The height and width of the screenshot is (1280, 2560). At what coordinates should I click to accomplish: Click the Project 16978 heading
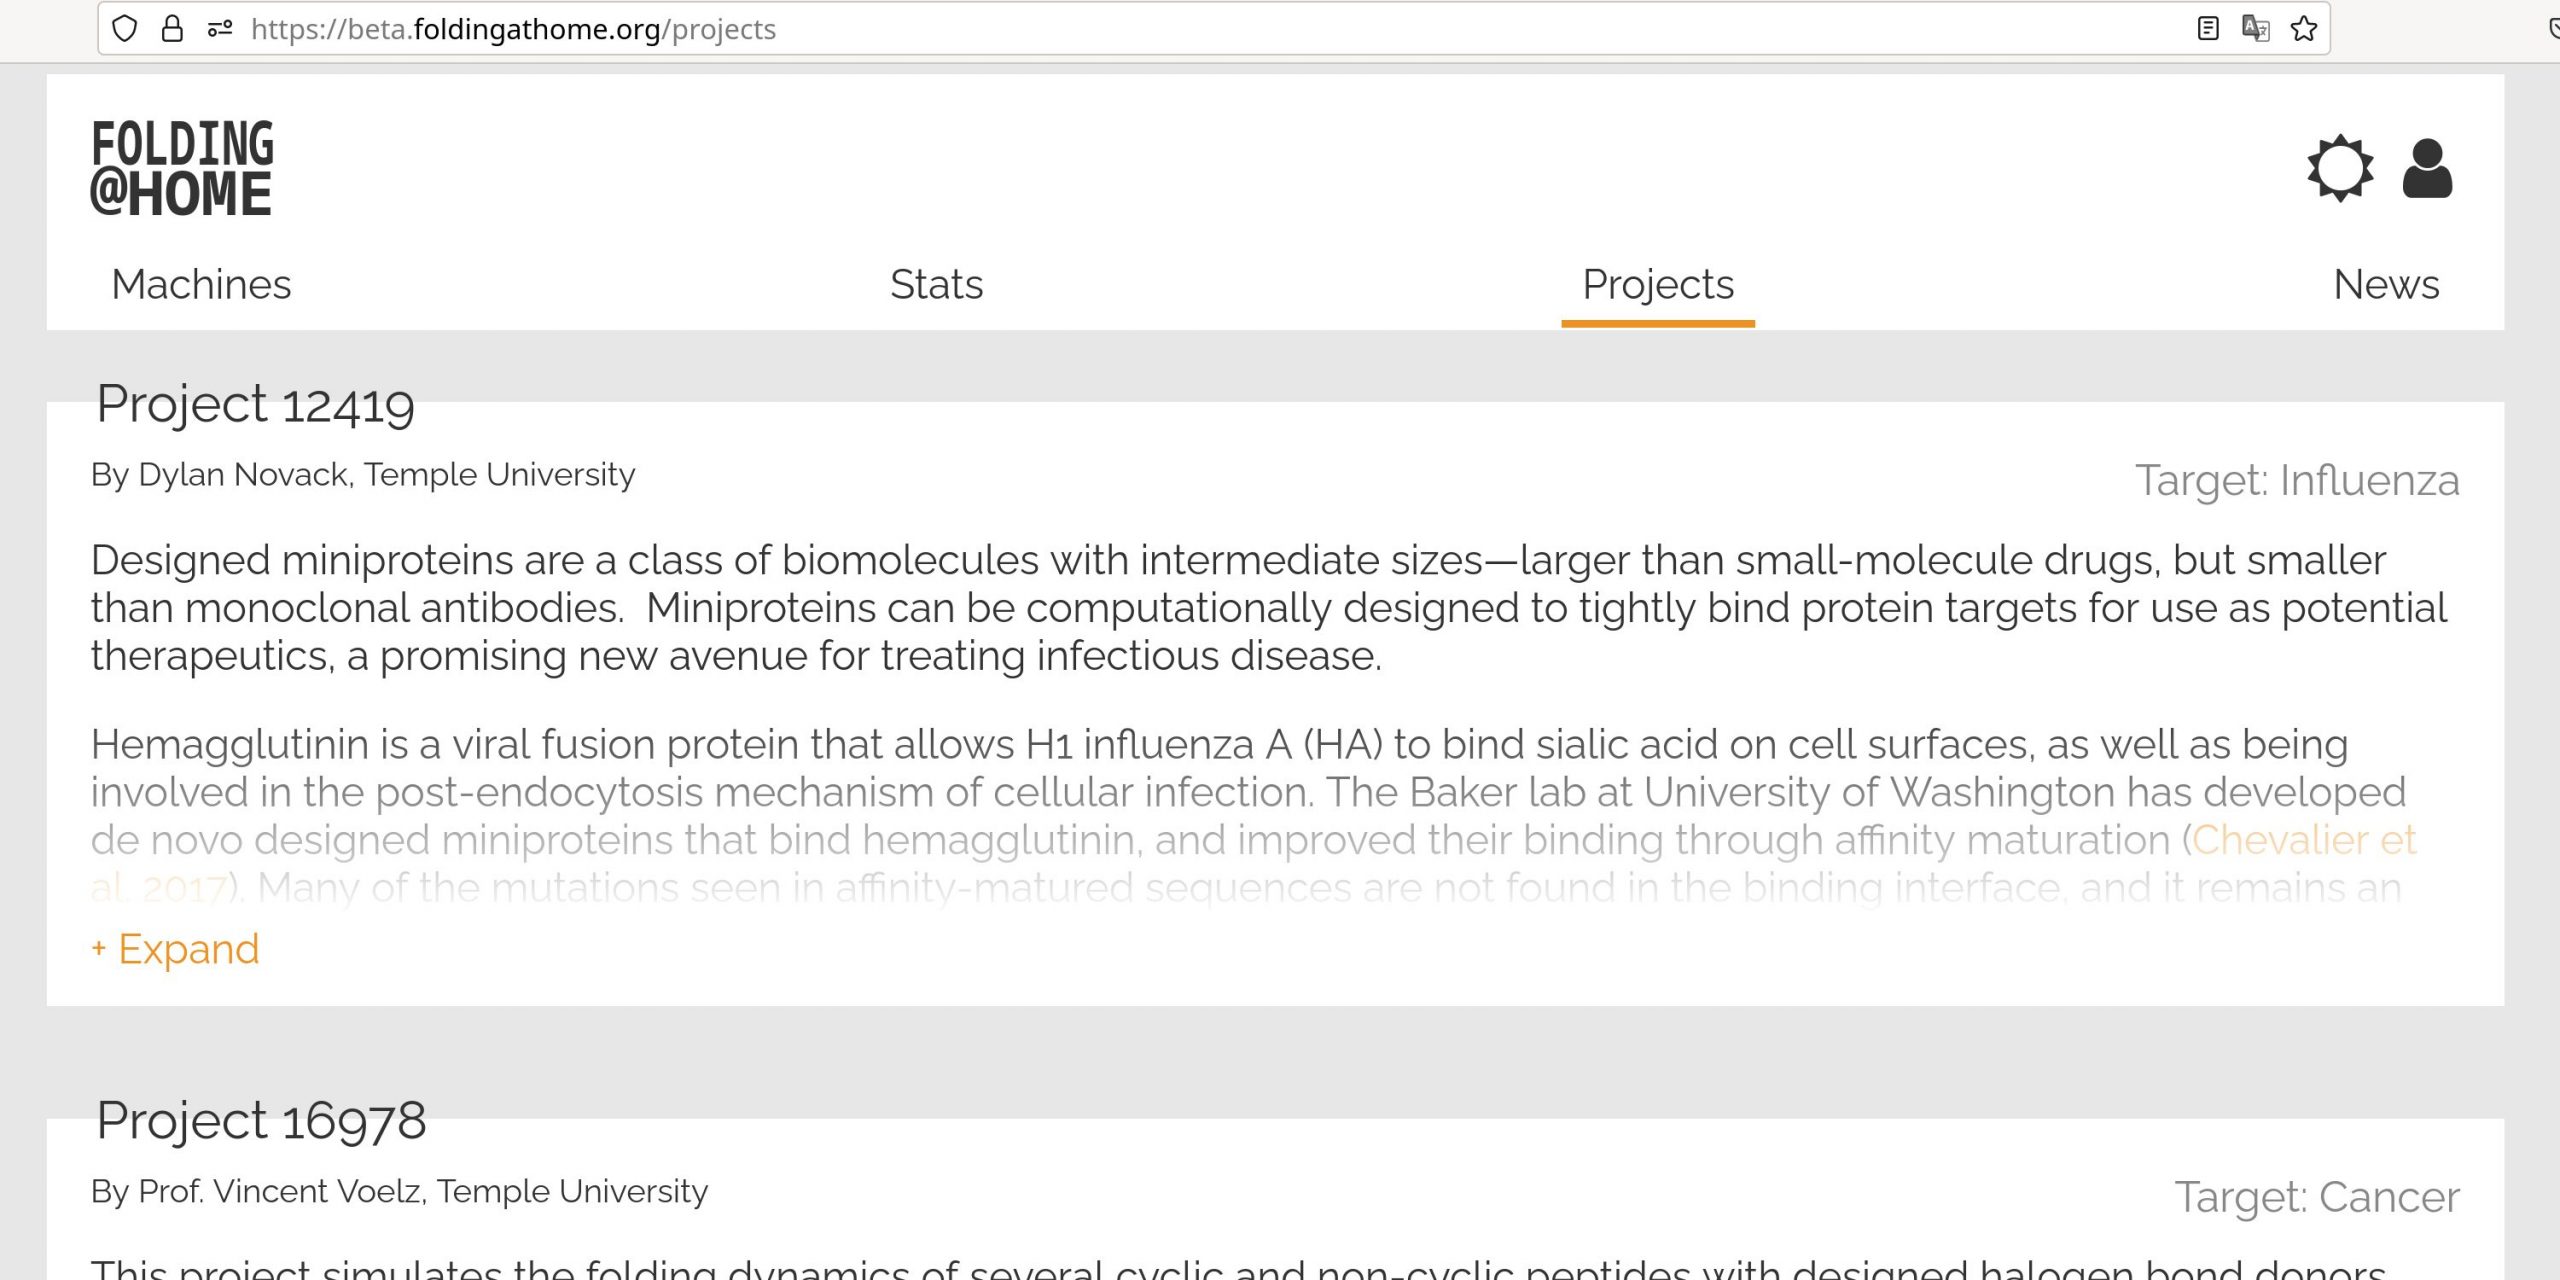tap(261, 1120)
